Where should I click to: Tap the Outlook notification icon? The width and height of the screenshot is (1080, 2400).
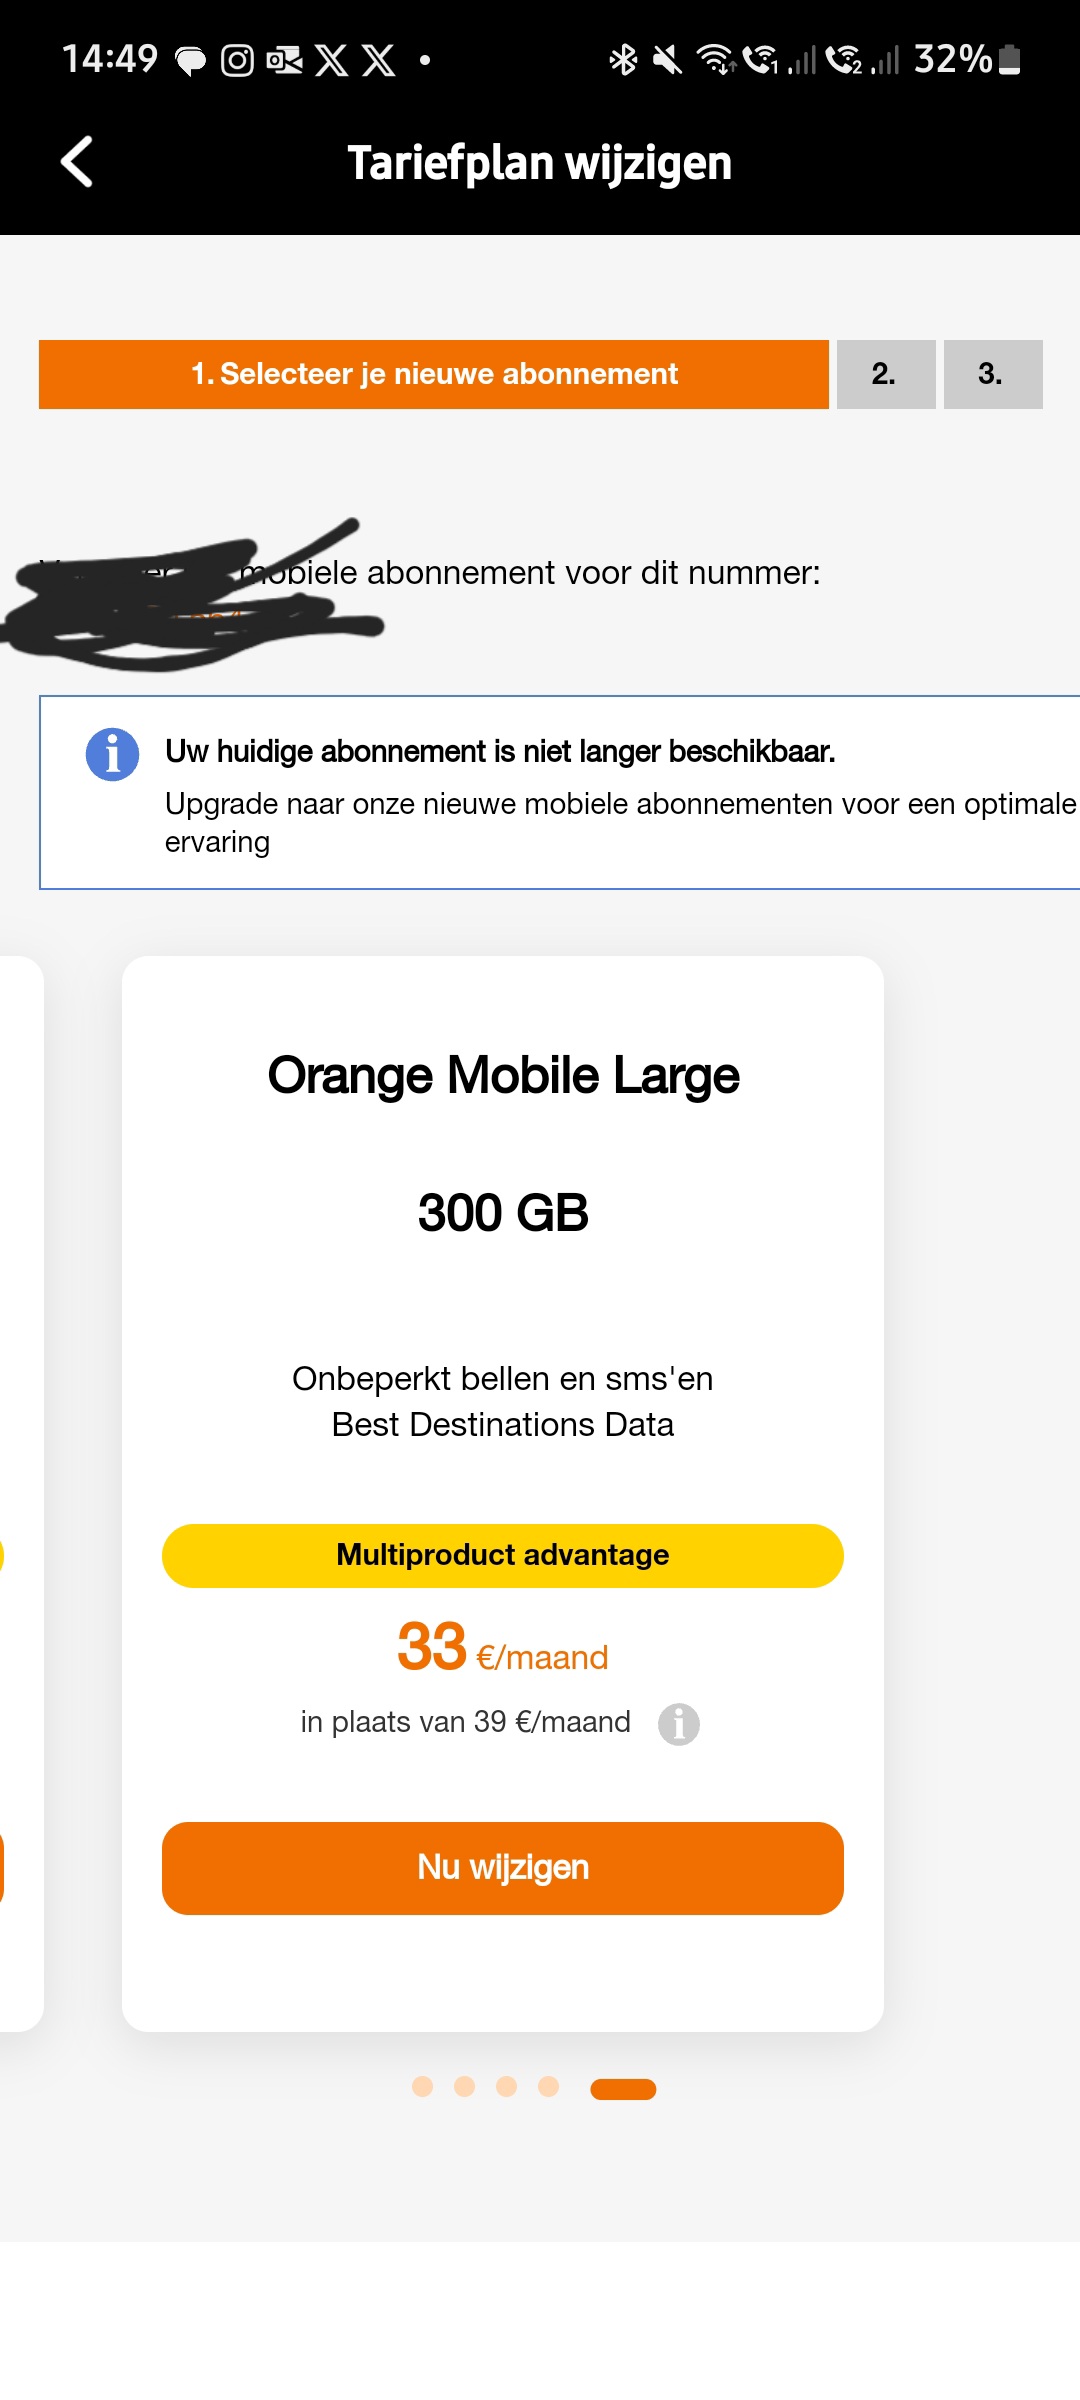tap(284, 61)
